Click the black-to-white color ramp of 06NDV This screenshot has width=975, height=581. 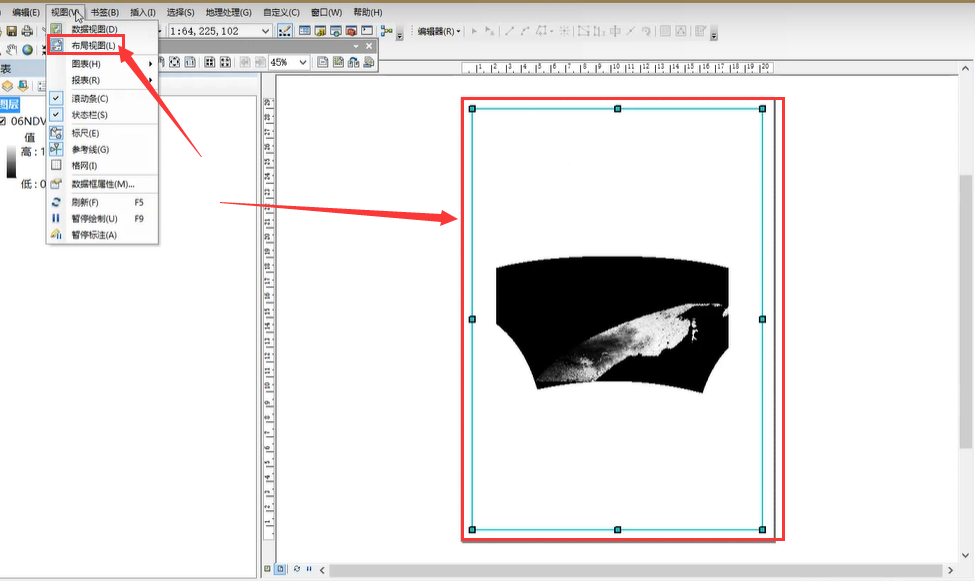pyautogui.click(x=11, y=162)
